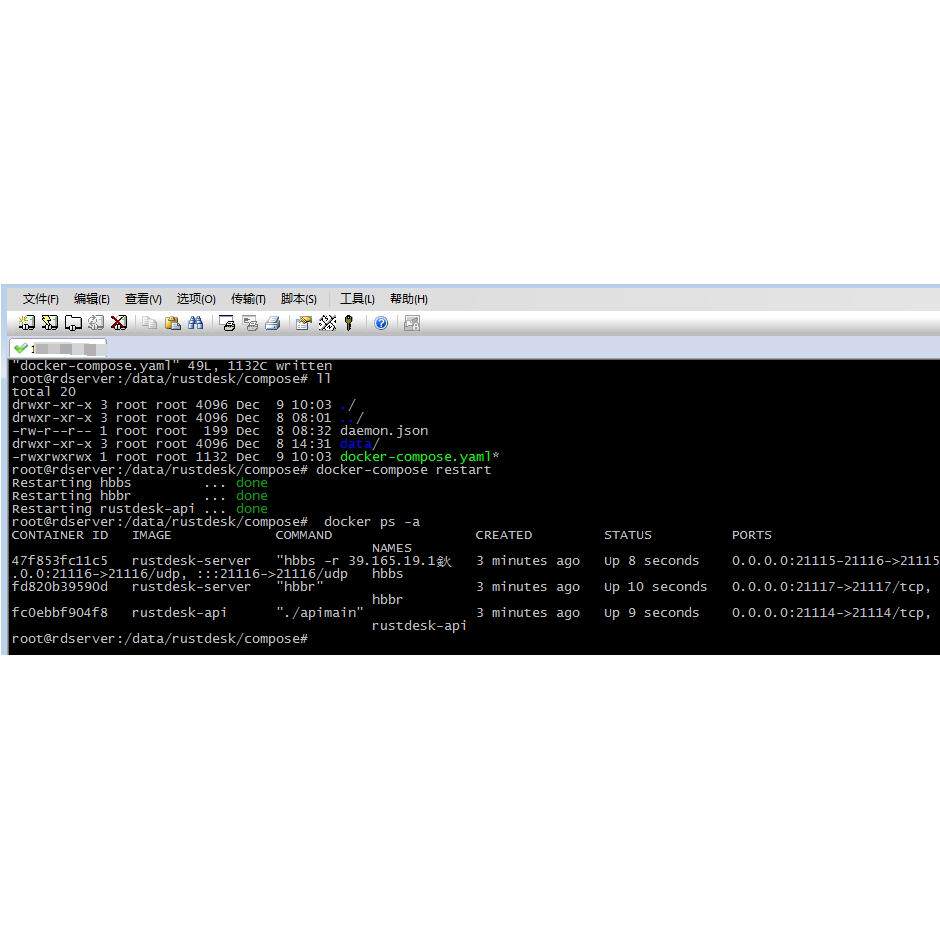Click the 'IMAGE' column header
The width and height of the screenshot is (940, 940).
point(151,535)
